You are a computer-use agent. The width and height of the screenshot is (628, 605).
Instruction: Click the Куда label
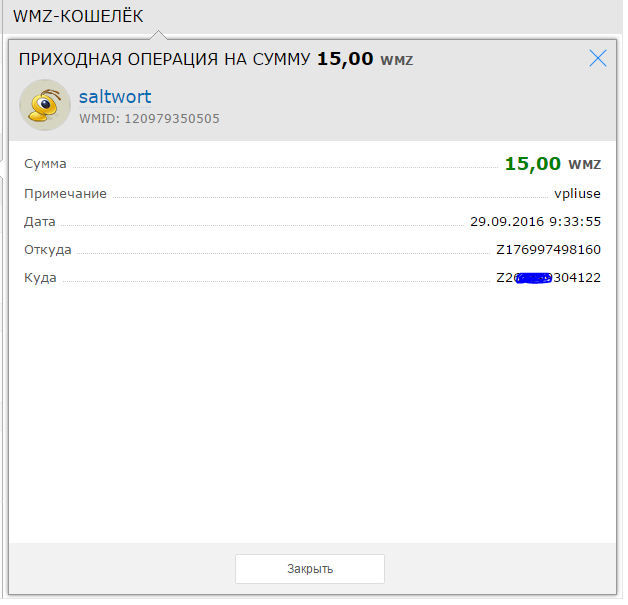[x=40, y=278]
